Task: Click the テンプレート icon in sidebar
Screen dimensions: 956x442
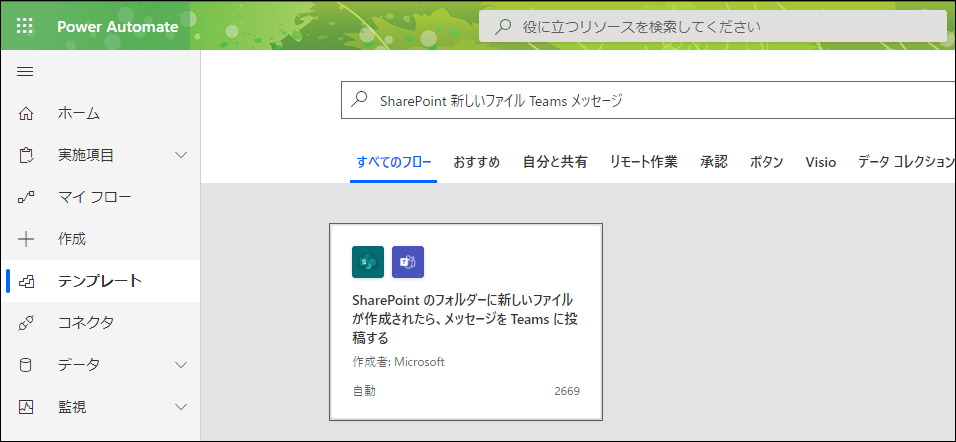Action: (x=27, y=281)
